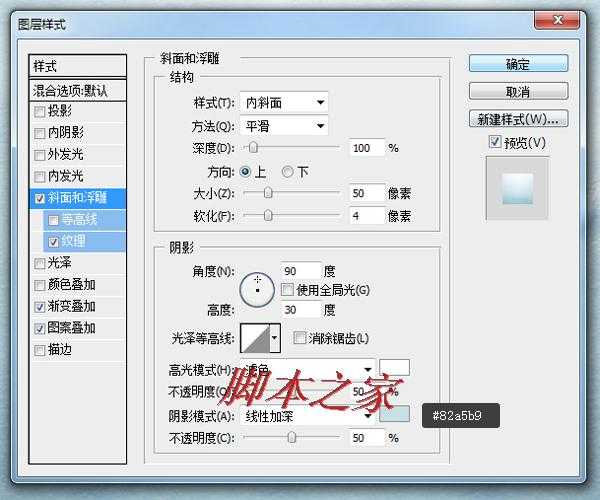Enable the 投影 checkbox
Viewport: 600px width, 500px height.
(40, 112)
